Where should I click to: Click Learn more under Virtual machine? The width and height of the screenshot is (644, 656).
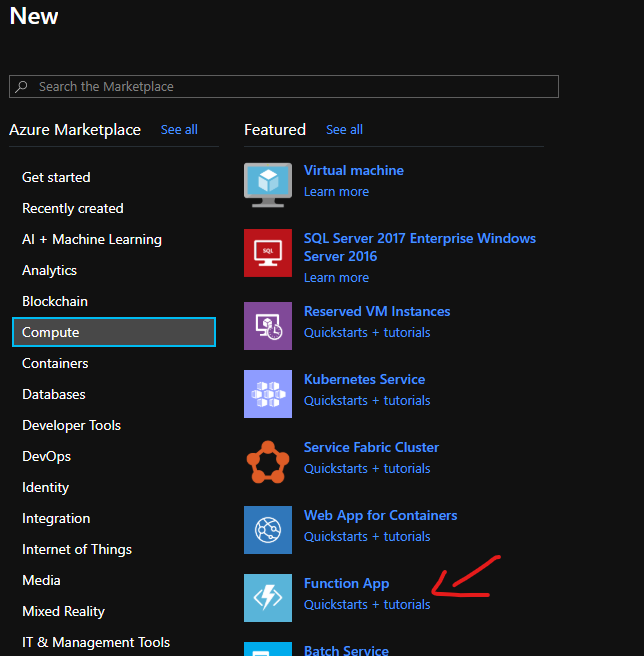click(336, 191)
